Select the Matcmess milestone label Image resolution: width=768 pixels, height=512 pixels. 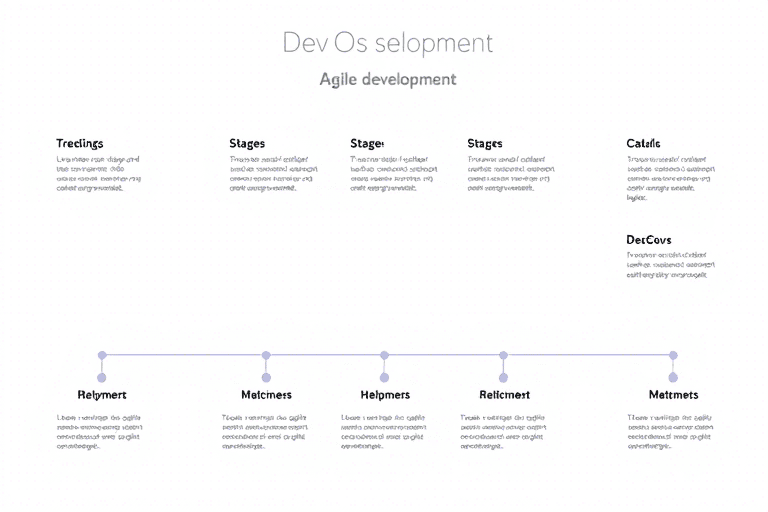coord(266,395)
